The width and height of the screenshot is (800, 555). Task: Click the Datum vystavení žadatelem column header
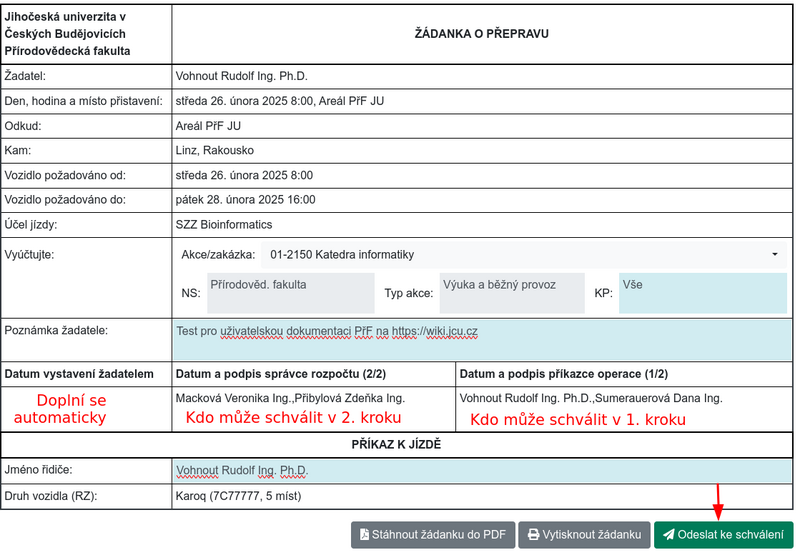pyautogui.click(x=80, y=374)
